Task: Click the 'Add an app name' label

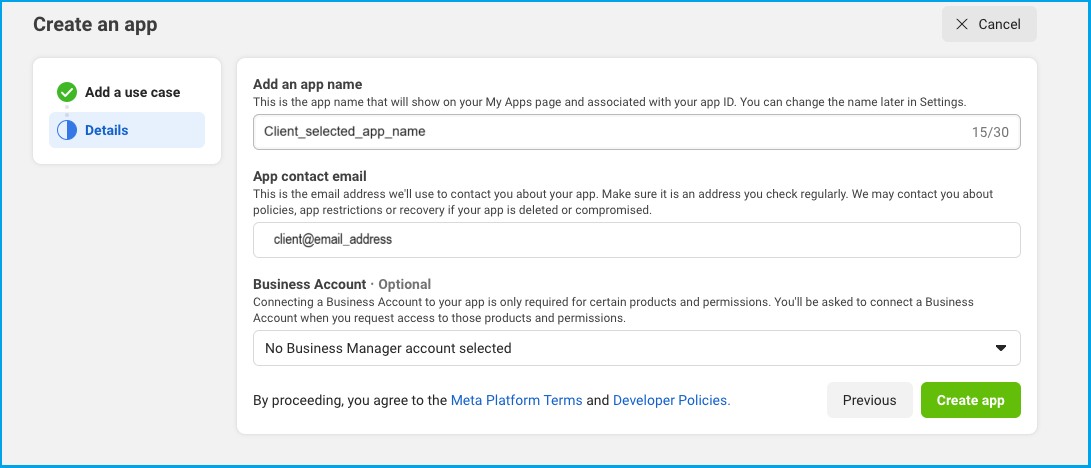Action: pos(308,84)
